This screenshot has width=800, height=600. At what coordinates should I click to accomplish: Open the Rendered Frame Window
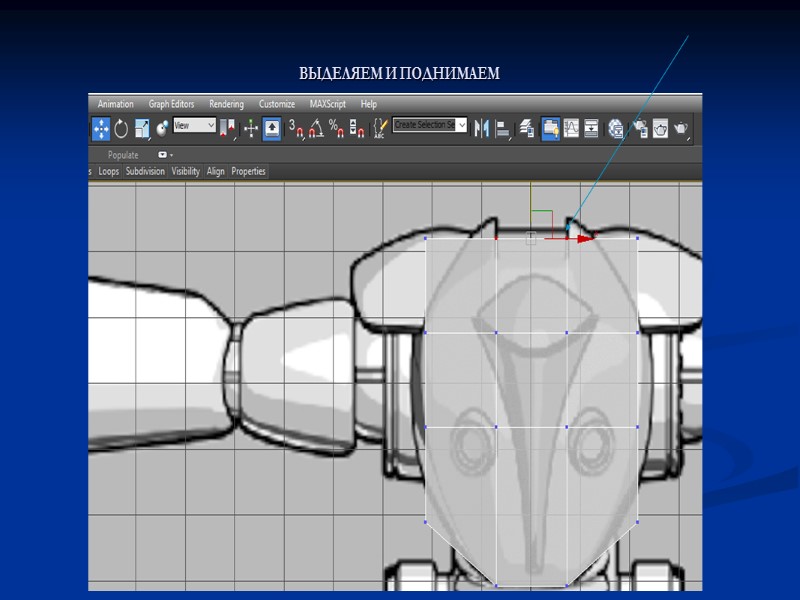[x=660, y=129]
